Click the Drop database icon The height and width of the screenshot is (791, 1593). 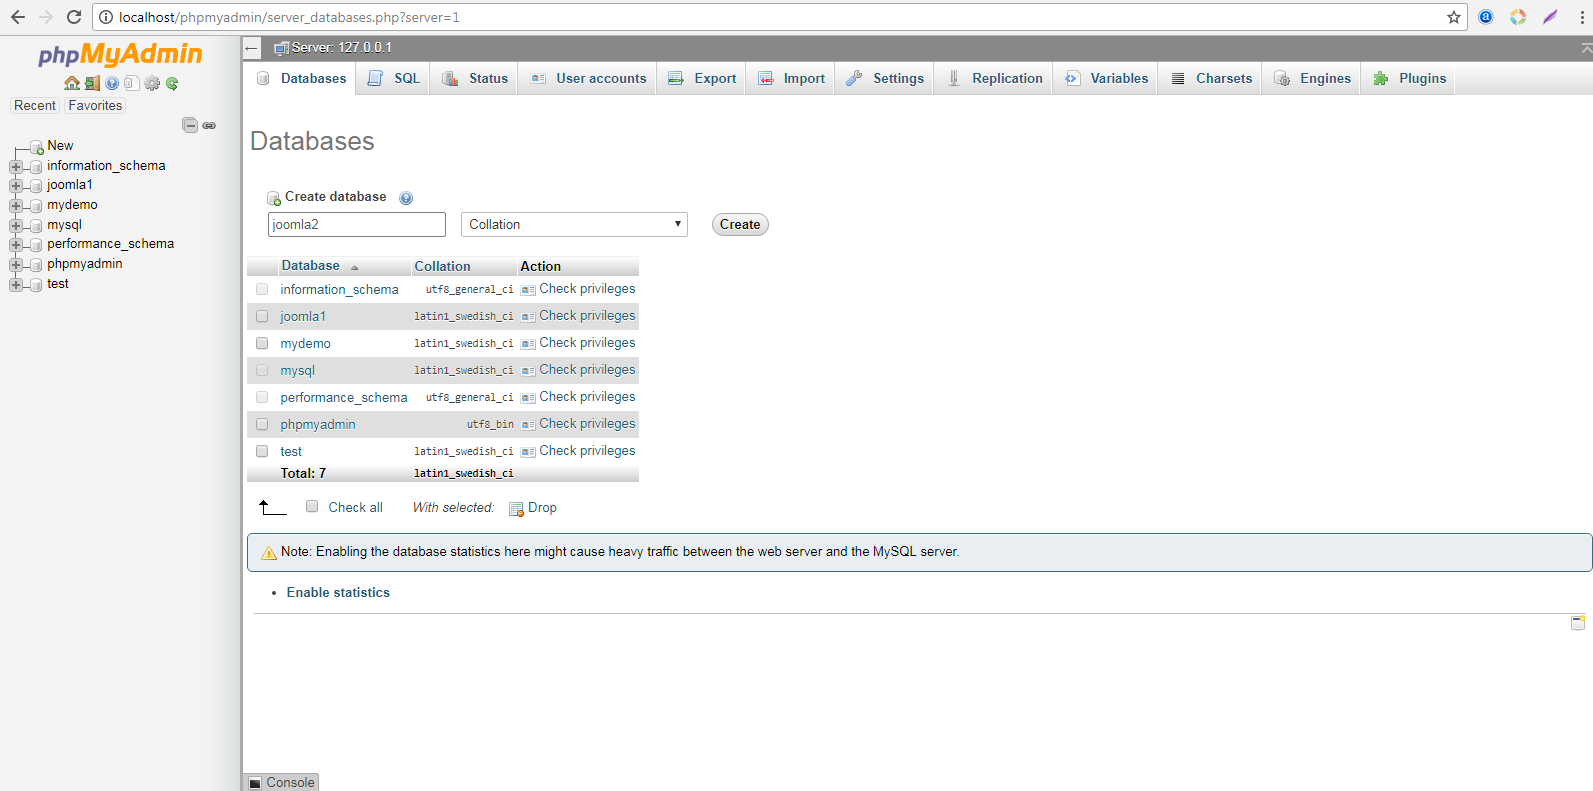tap(517, 509)
